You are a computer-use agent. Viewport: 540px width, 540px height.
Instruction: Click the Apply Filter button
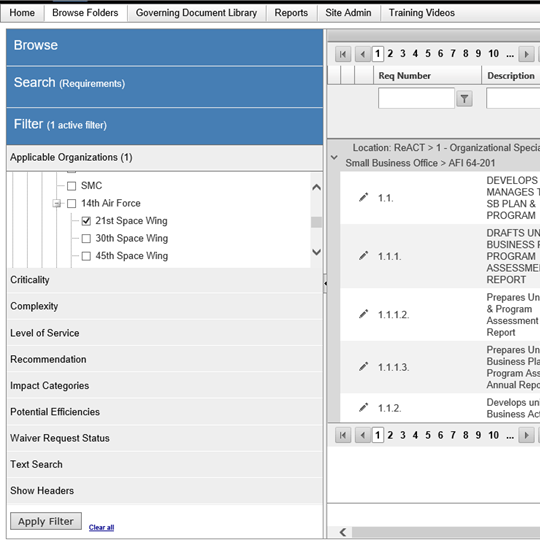pos(46,521)
